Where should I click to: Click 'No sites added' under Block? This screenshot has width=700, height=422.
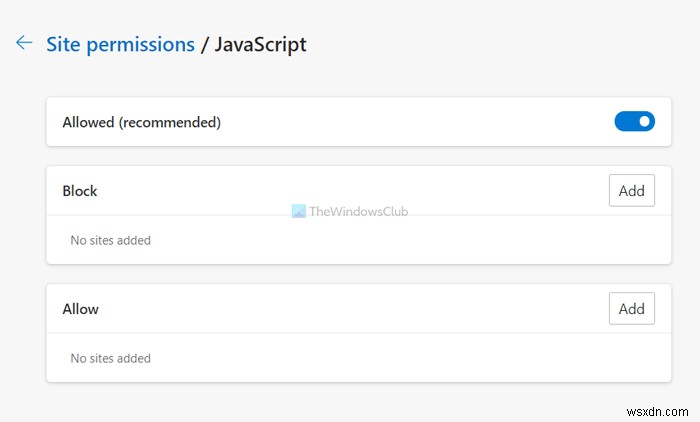pos(110,240)
